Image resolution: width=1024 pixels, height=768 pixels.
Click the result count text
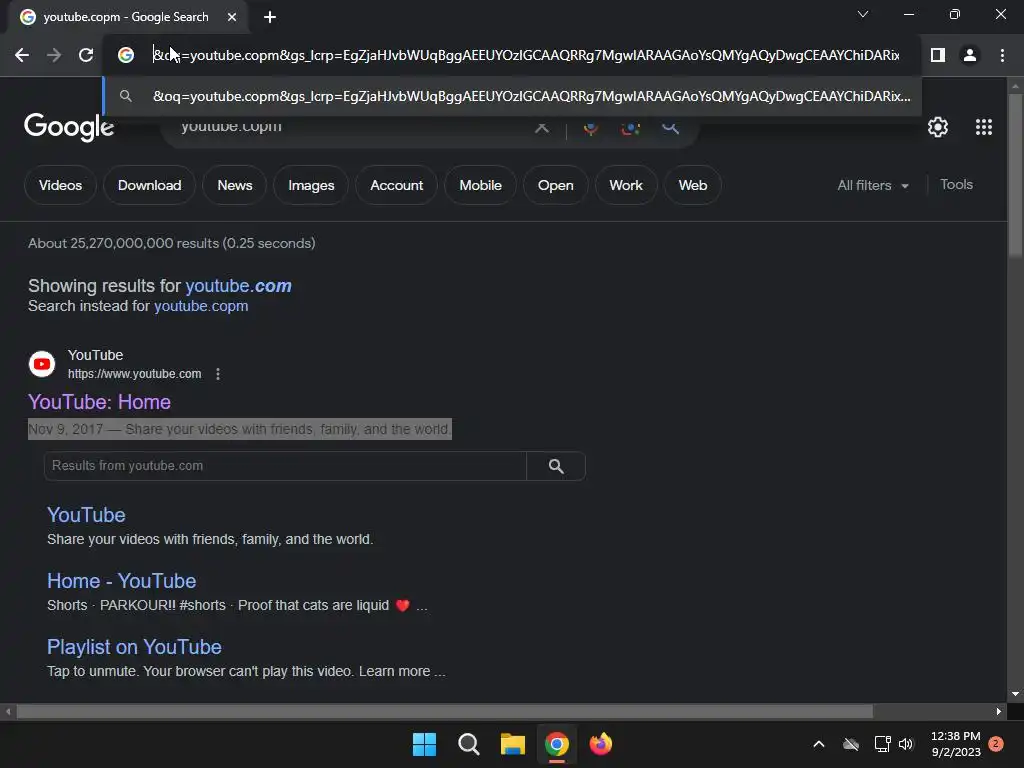coord(172,243)
